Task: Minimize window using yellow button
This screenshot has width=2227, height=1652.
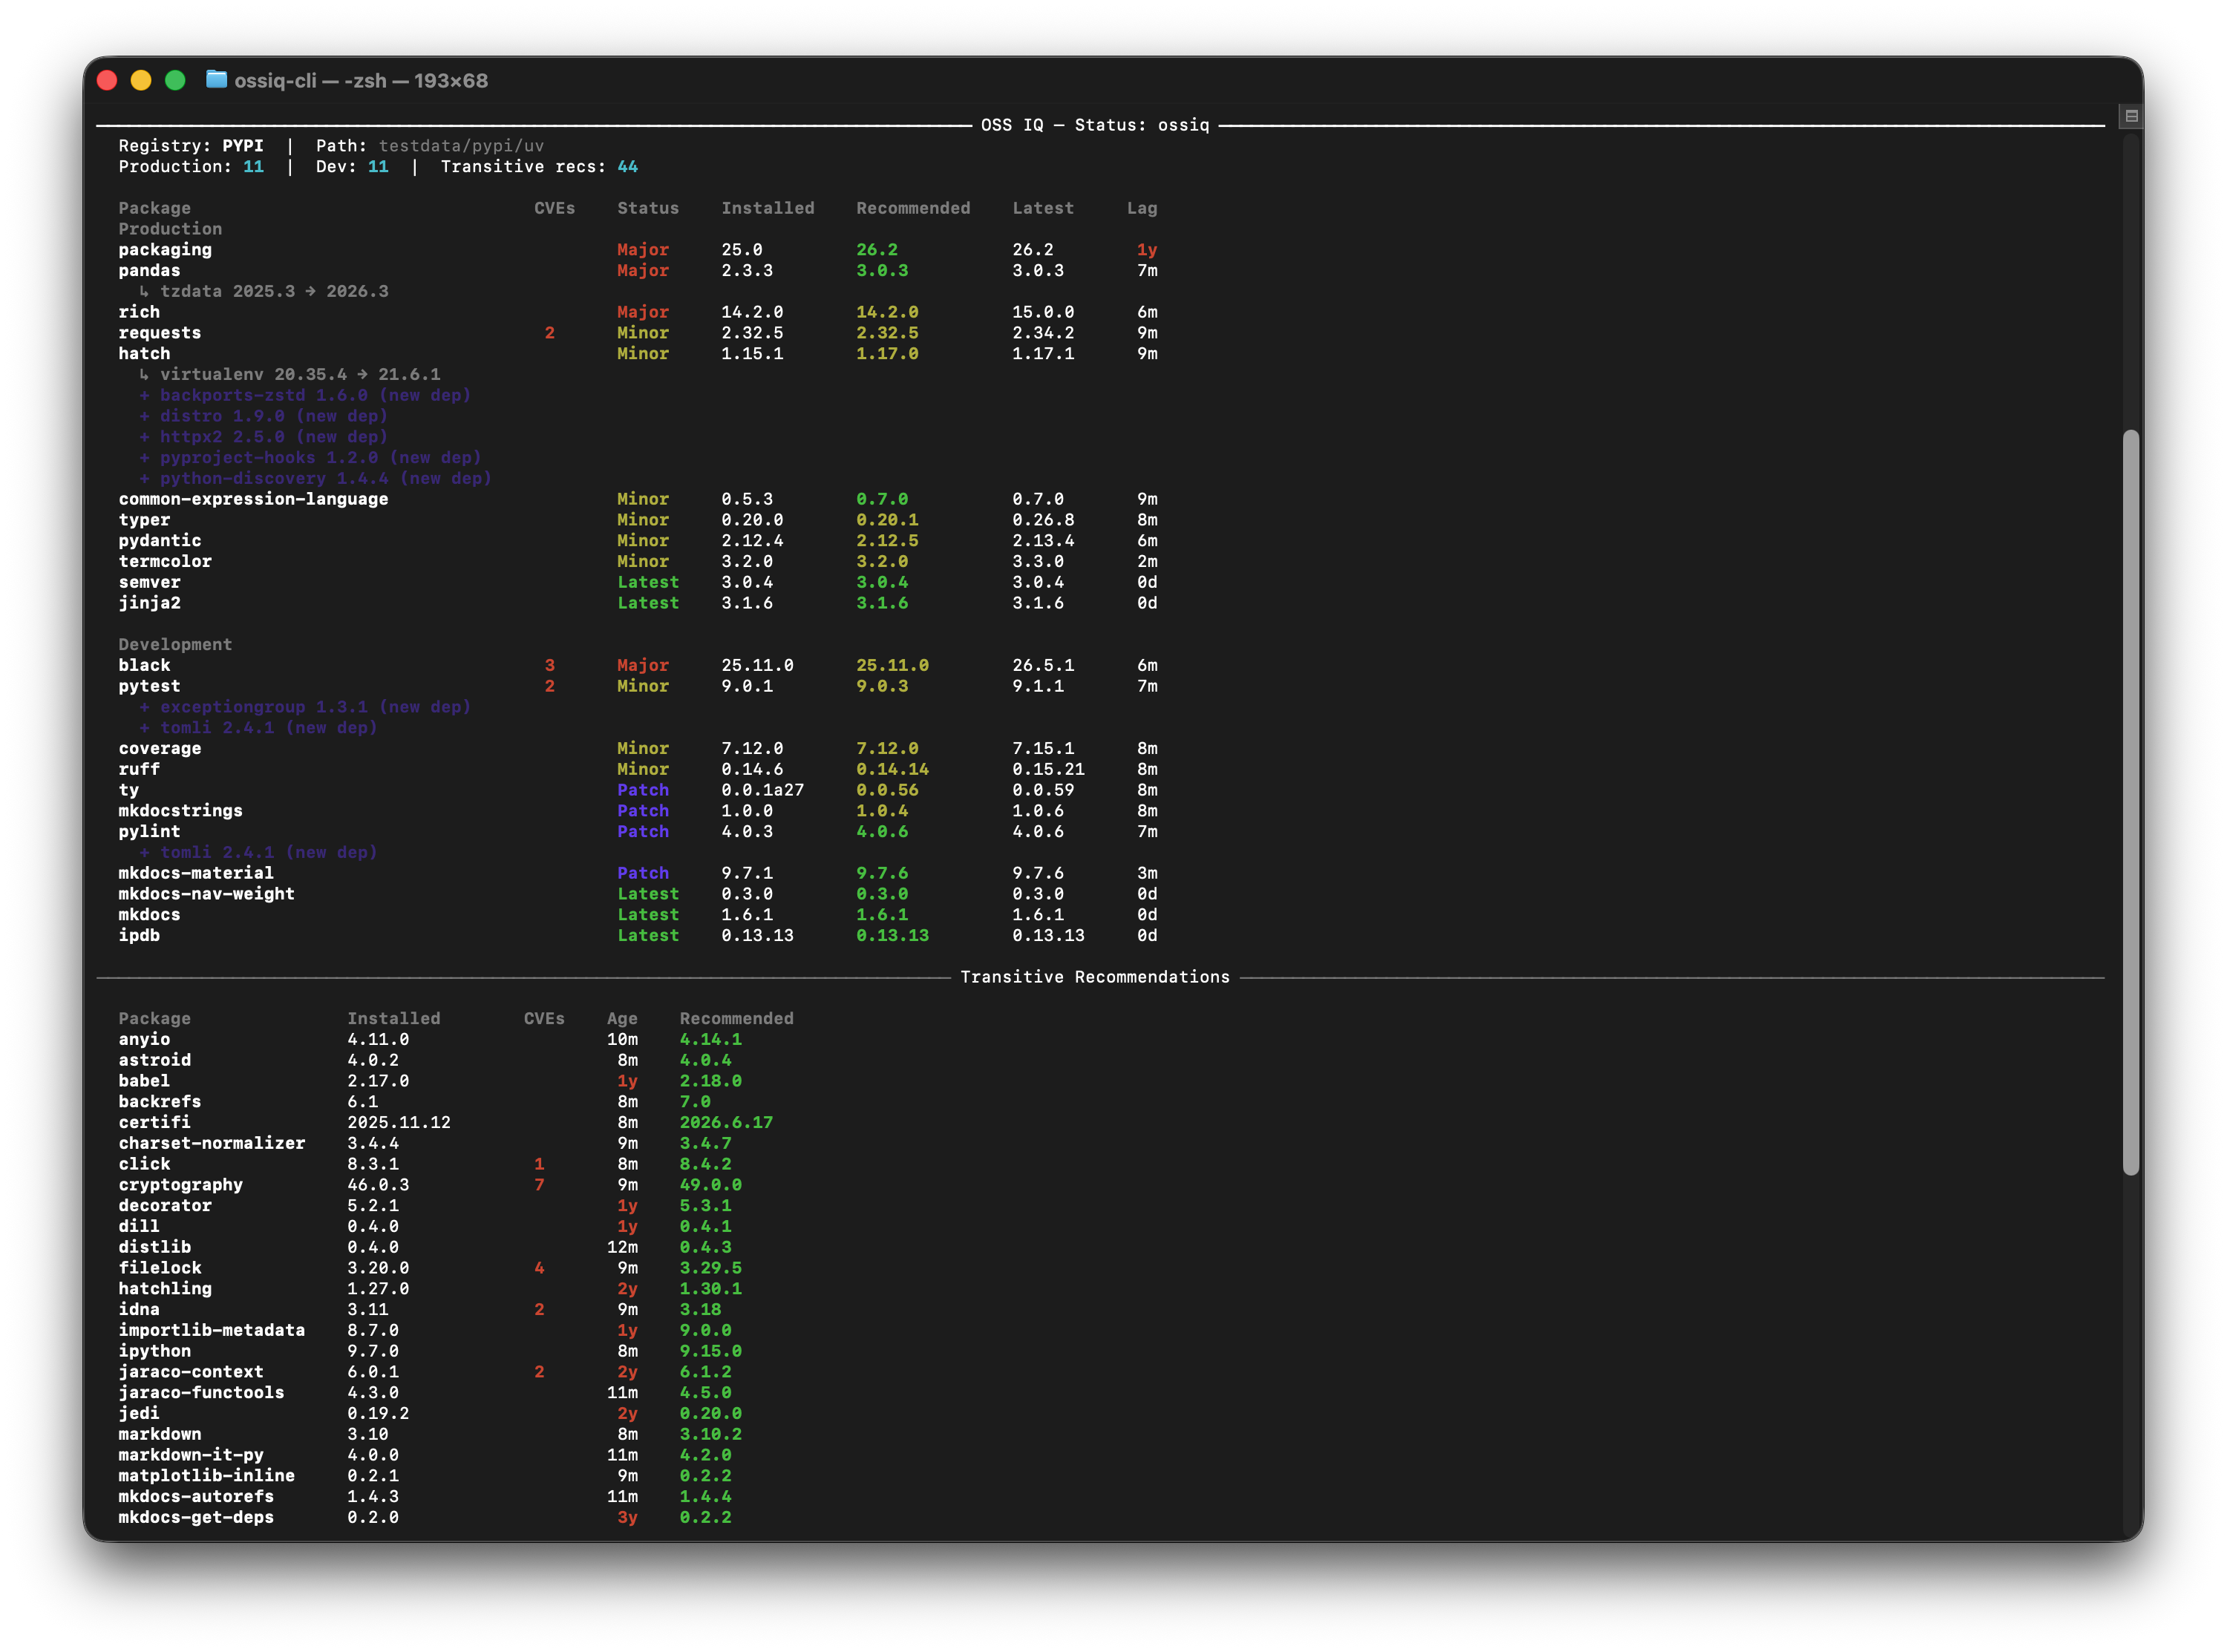Action: [141, 81]
